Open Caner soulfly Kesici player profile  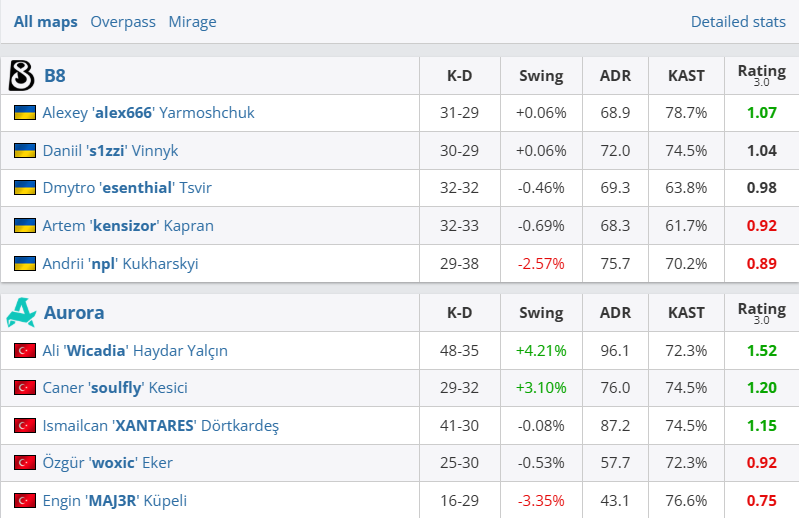(115, 388)
